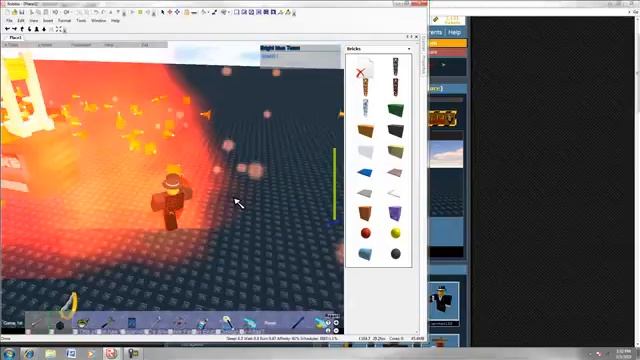Select the blue book gear in hotbar
Screen dimensions: 640x360
coord(131,323)
